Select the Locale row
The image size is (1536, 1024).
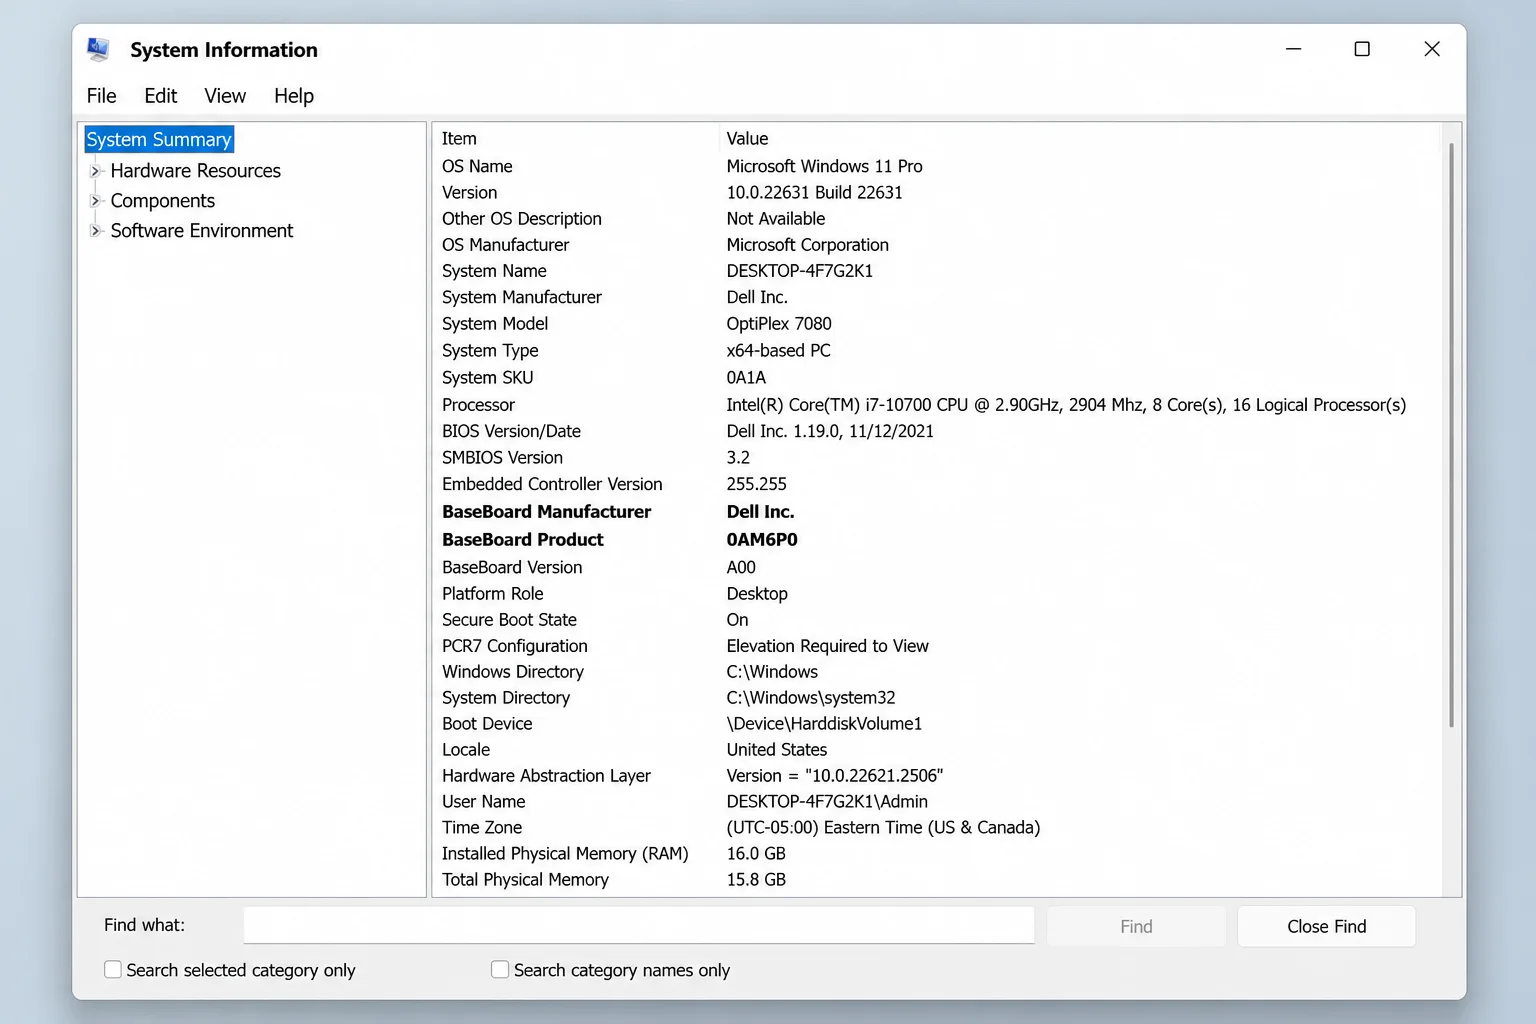pyautogui.click(x=938, y=750)
